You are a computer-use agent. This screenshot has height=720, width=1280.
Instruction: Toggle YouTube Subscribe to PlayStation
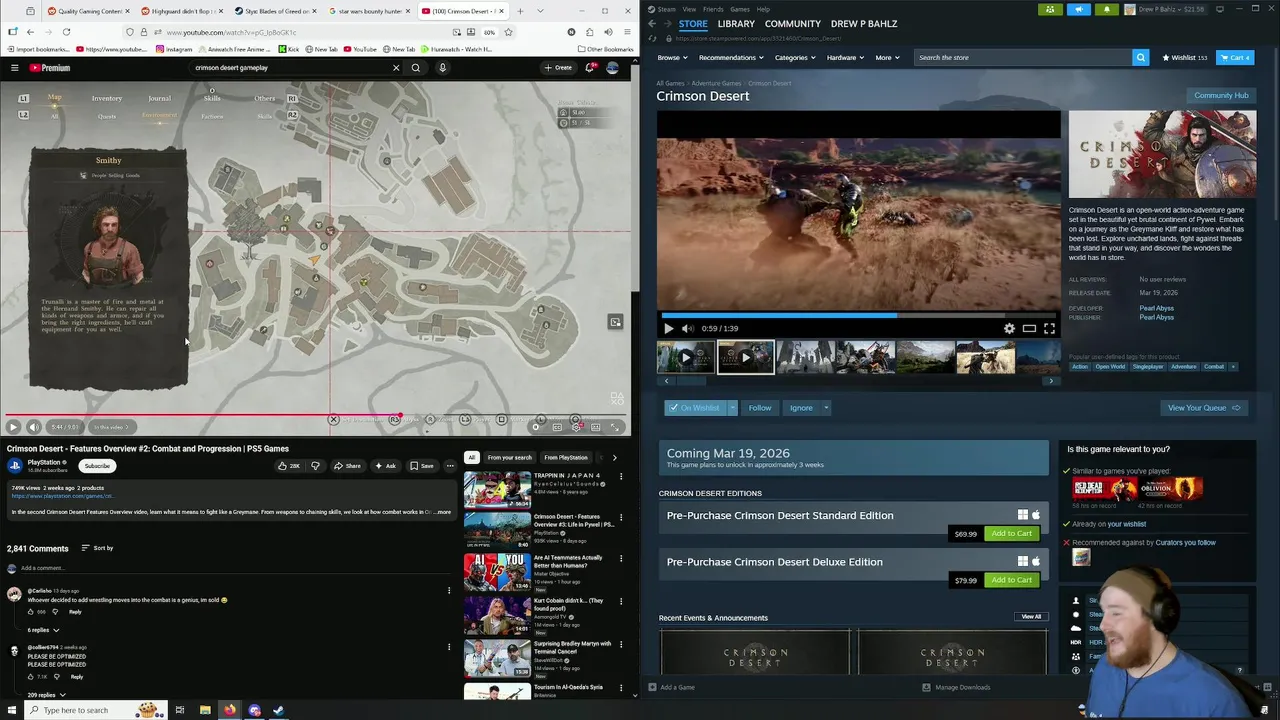[x=97, y=466]
